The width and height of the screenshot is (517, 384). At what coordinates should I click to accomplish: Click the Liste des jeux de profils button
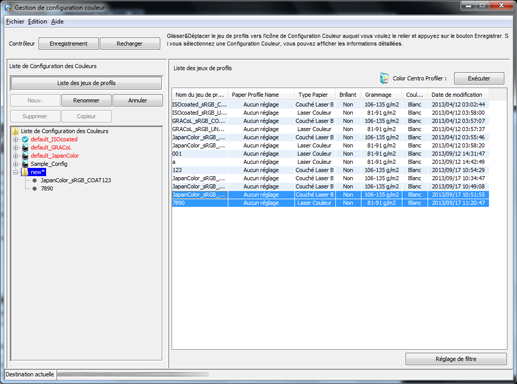pos(86,83)
